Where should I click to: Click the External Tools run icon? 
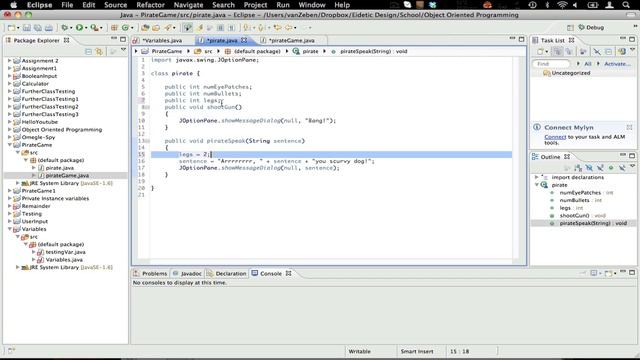[94, 28]
